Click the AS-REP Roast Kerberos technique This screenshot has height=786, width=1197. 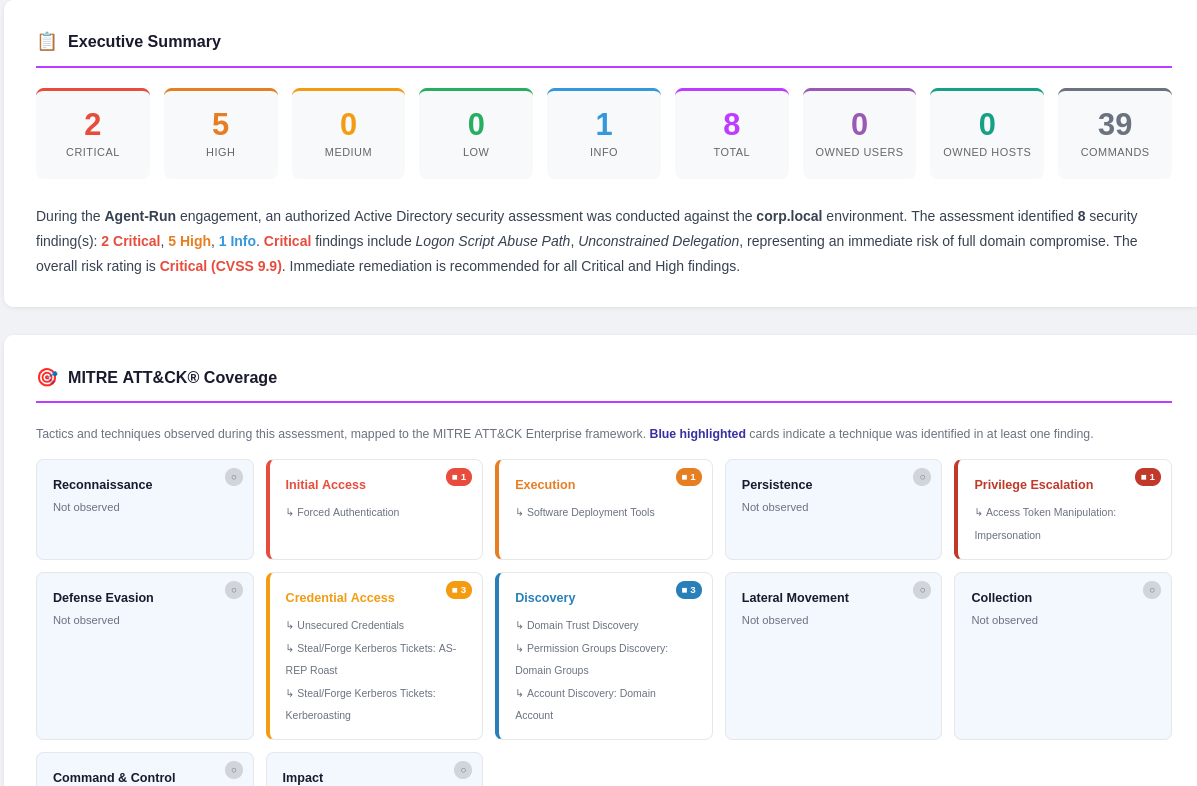(371, 659)
